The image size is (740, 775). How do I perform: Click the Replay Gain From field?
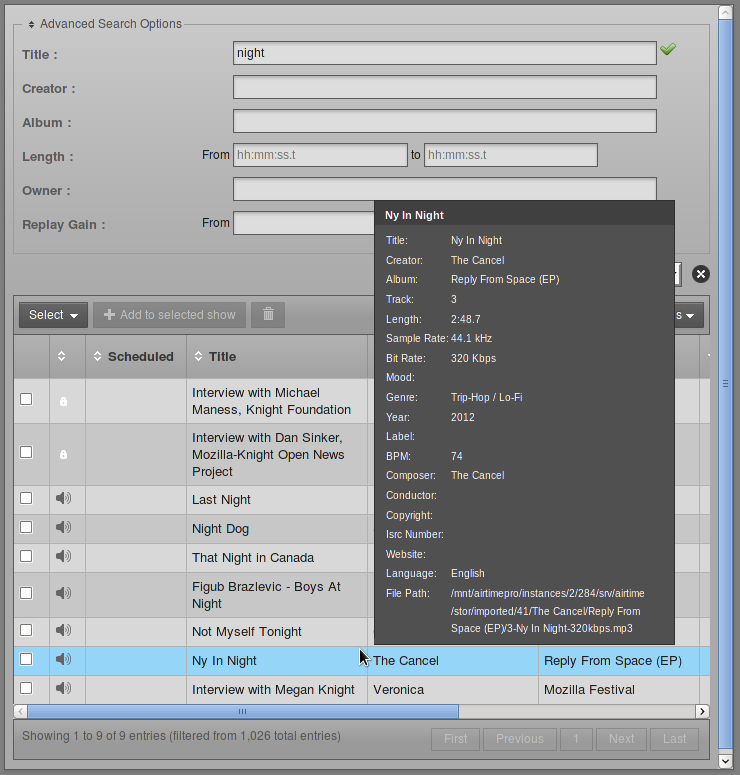(304, 223)
